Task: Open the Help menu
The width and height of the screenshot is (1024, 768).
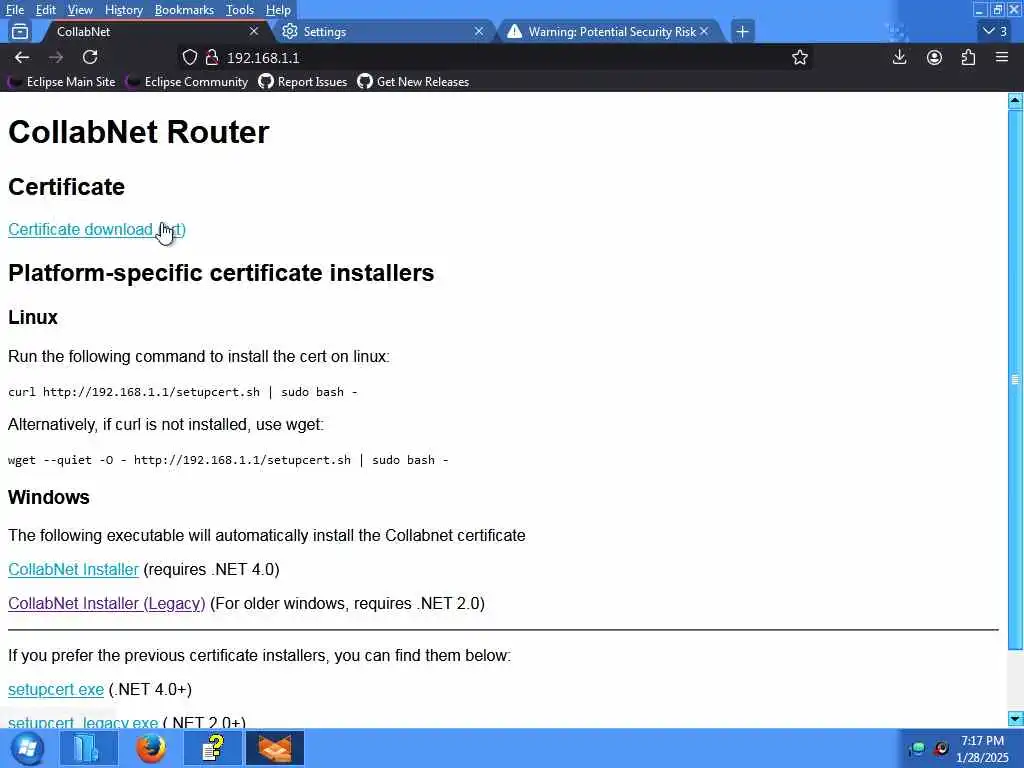Action: [278, 10]
